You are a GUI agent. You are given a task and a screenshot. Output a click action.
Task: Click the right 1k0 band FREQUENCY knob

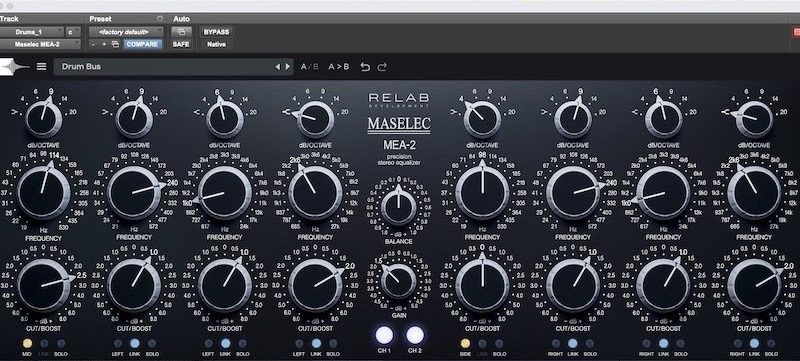coord(663,193)
